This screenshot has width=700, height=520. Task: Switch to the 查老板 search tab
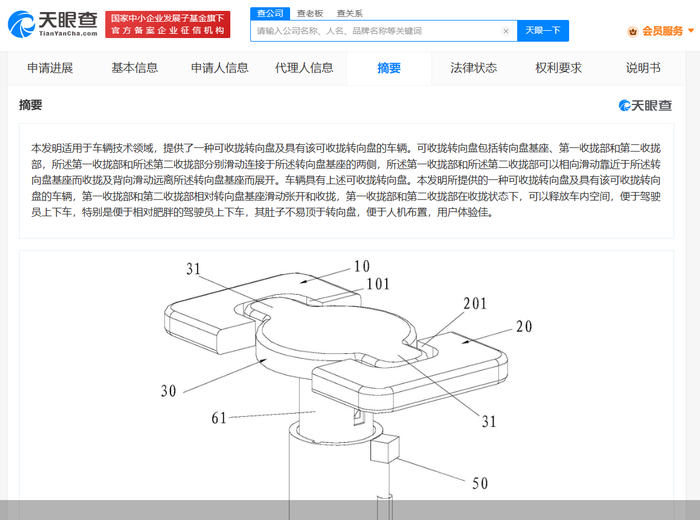click(310, 13)
